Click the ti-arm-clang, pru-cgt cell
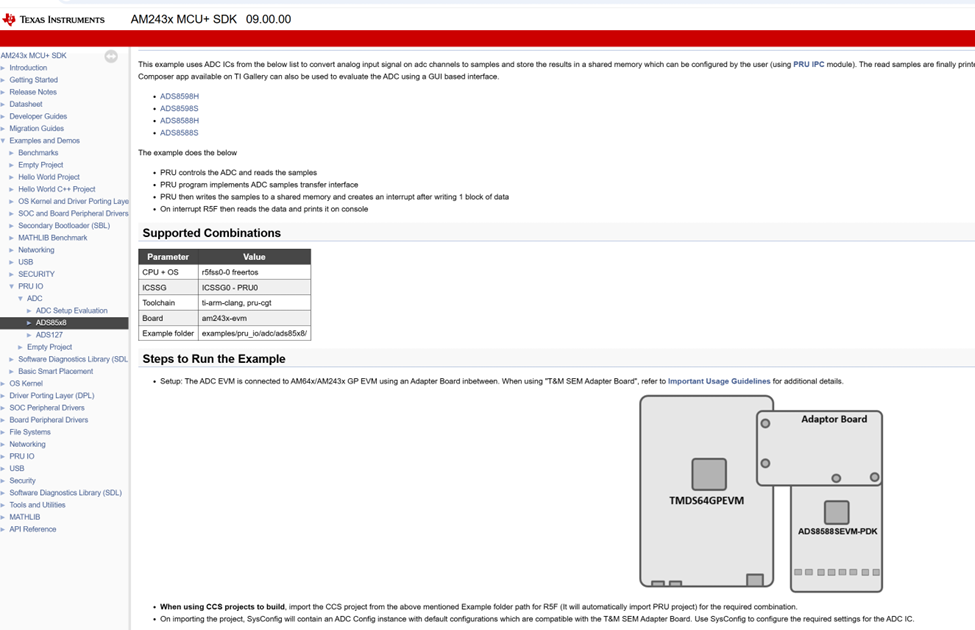 pyautogui.click(x=254, y=303)
